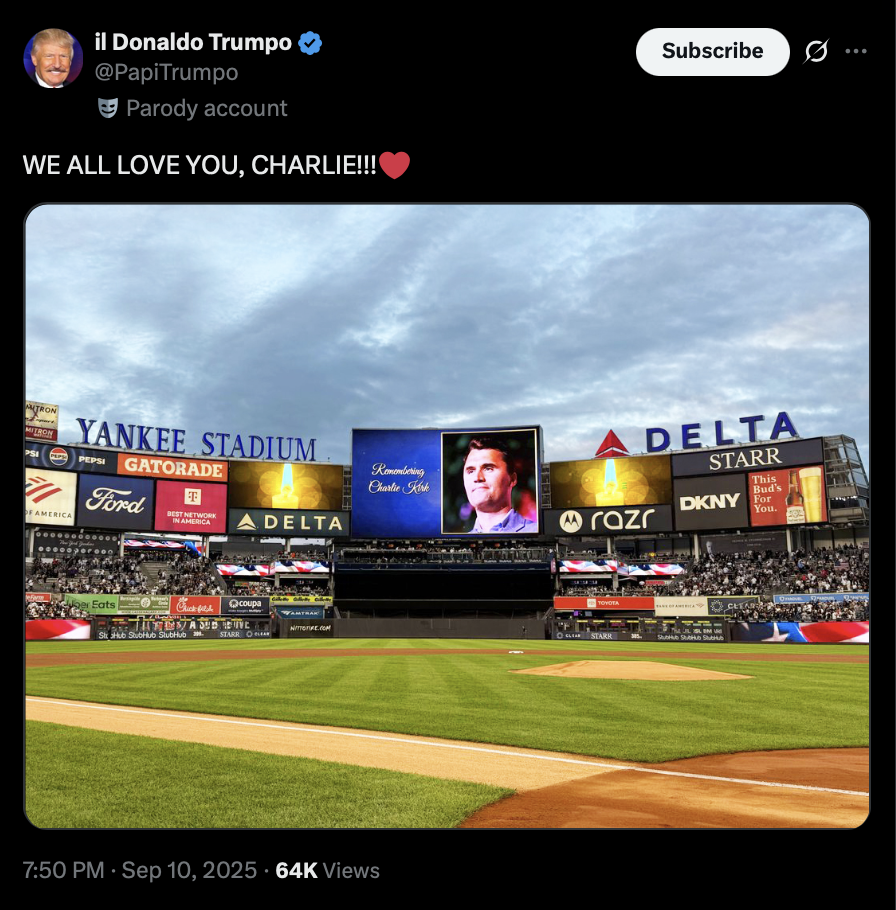The width and height of the screenshot is (896, 910).
Task: Click the Delta triangle logo in the photo
Action: coord(611,443)
